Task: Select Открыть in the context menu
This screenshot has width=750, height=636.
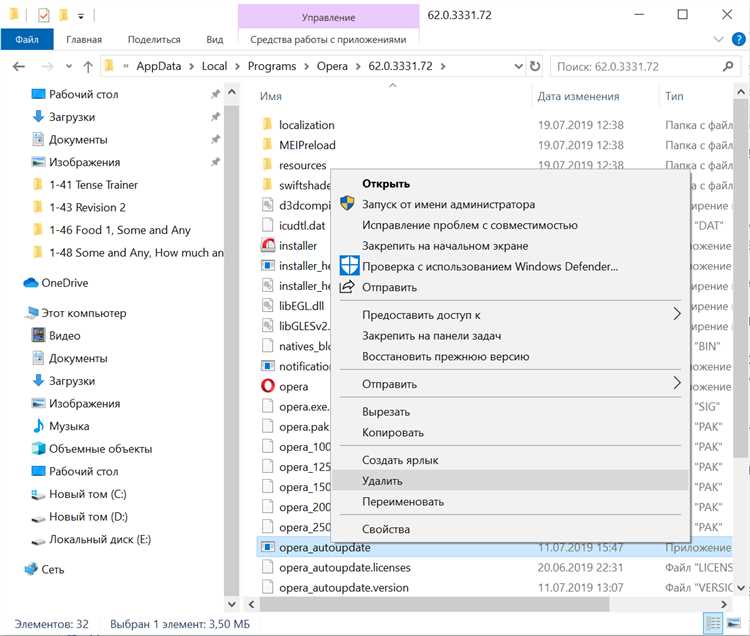Action: (x=386, y=184)
